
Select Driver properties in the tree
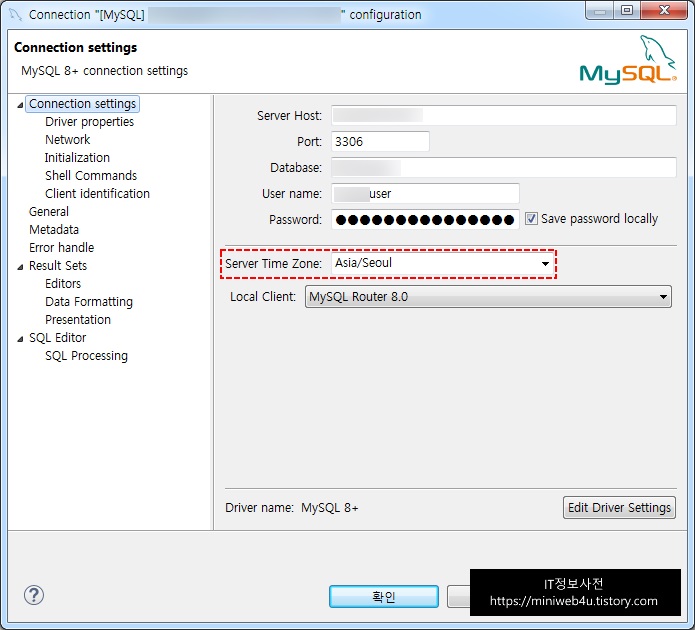(90, 121)
